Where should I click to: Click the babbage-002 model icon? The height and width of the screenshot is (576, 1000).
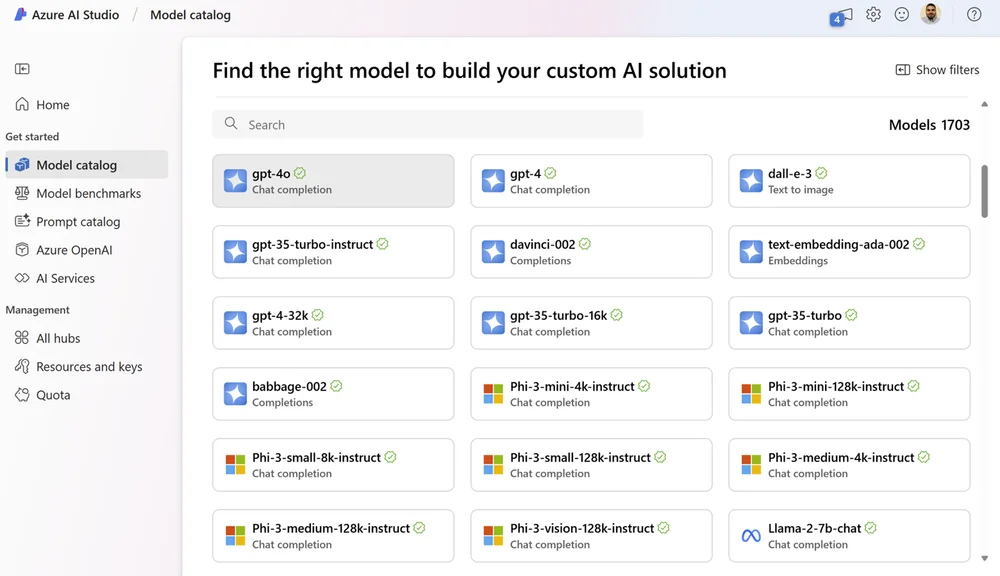coord(235,394)
